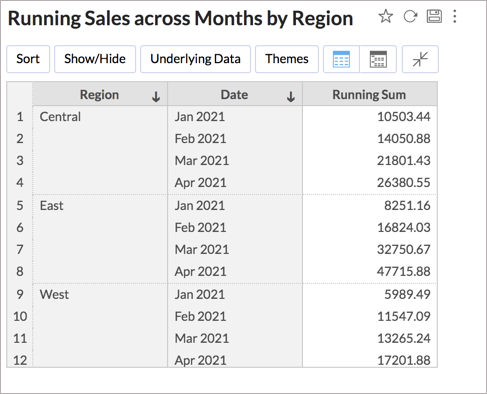
Task: Toggle sort arrow on Date column
Action: [291, 97]
